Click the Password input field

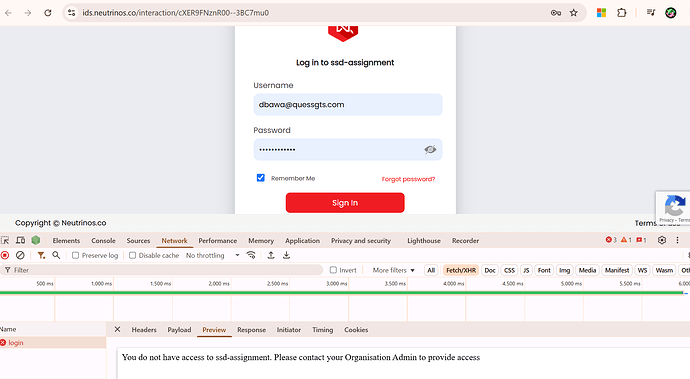click(x=348, y=150)
